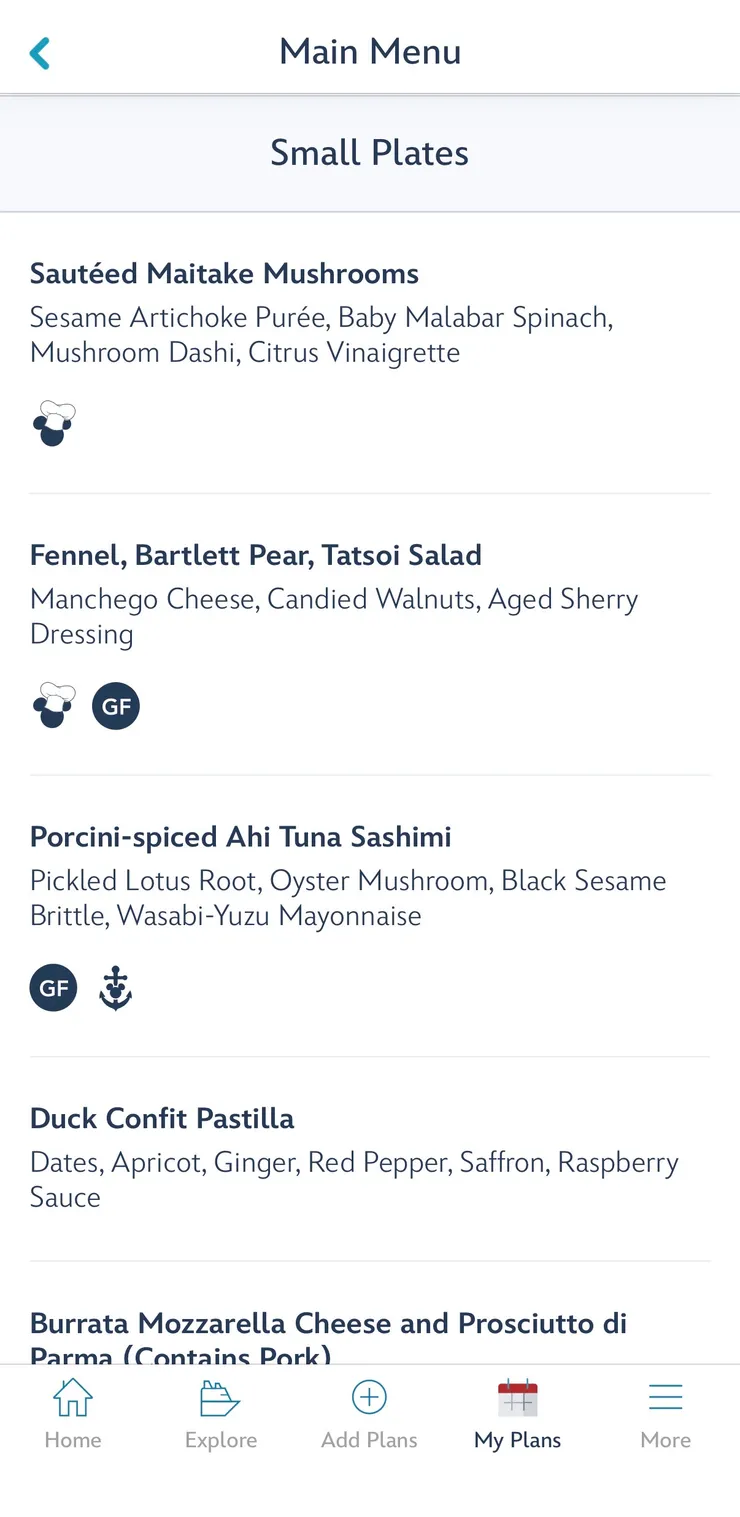Tap GF badge under Fennel, Bartlett Pear Salad
This screenshot has height=1517, width=740.
coord(116,706)
